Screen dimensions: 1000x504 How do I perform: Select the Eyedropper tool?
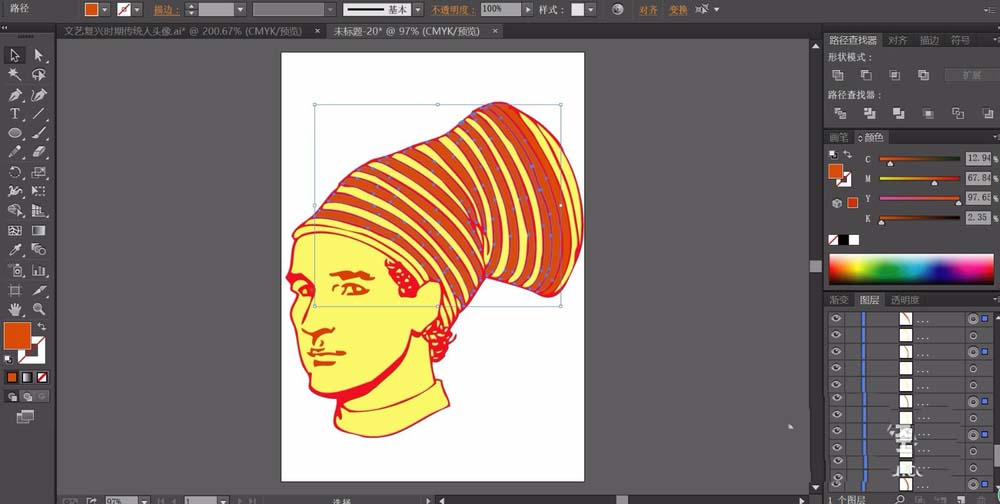click(15, 249)
